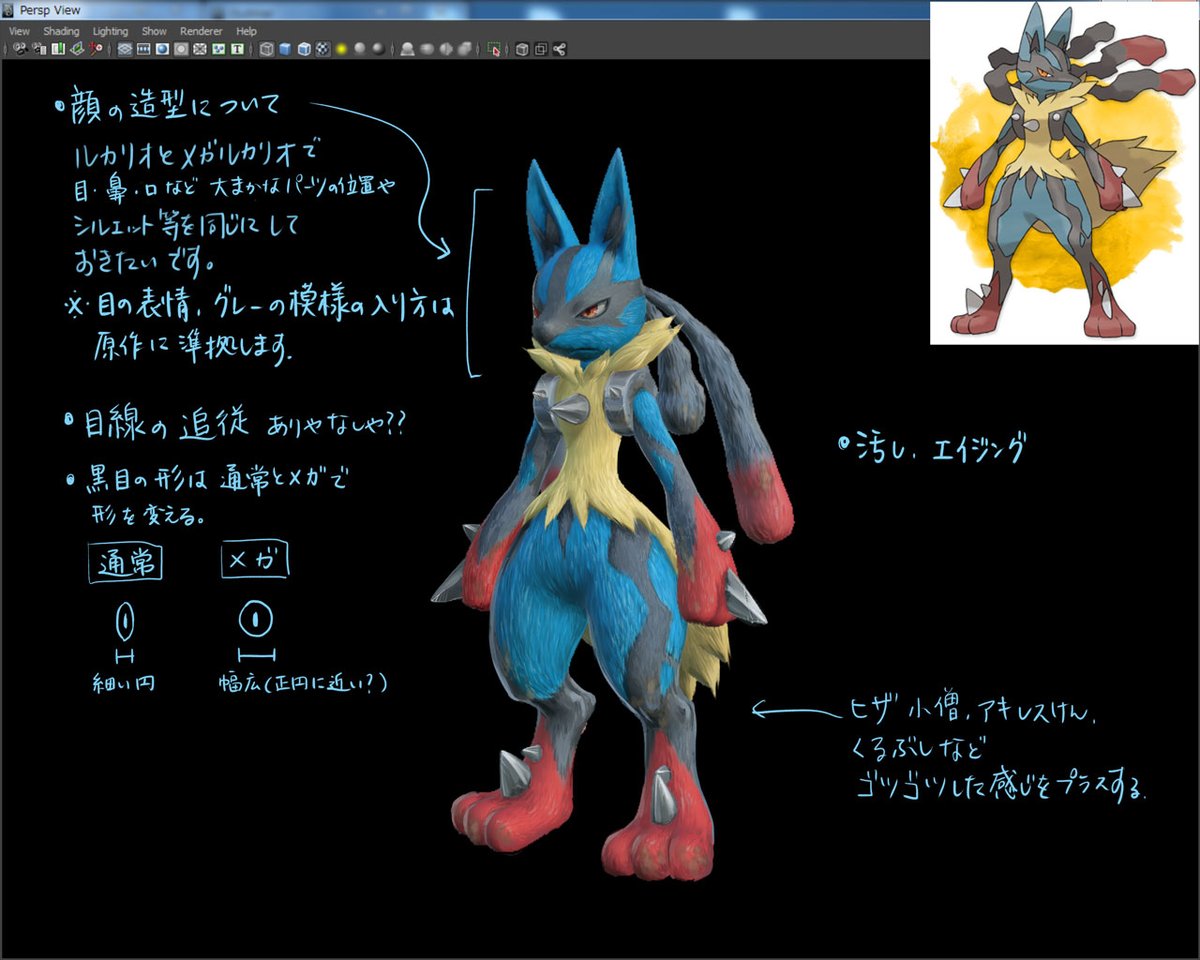1200x960 pixels.
Task: Click the grey oval motion blur icon
Action: (x=426, y=48)
